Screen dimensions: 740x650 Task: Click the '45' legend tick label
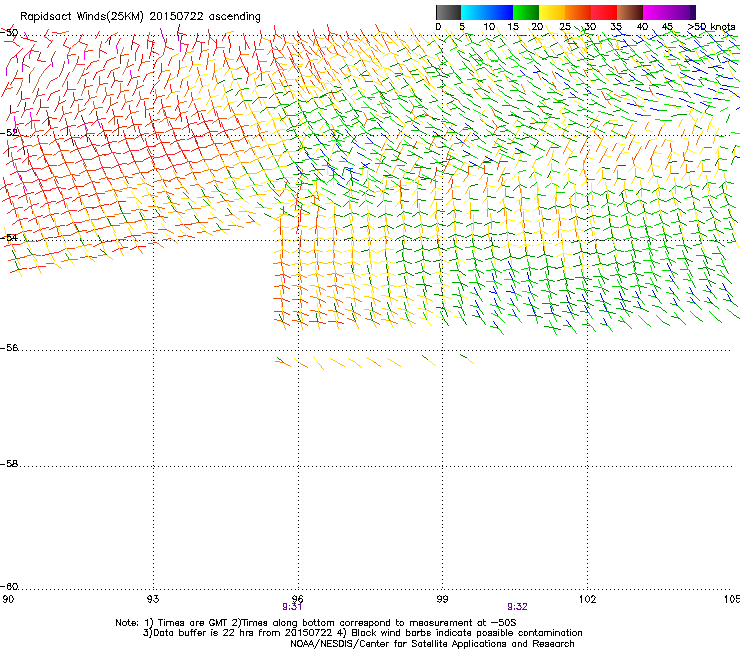667,27
